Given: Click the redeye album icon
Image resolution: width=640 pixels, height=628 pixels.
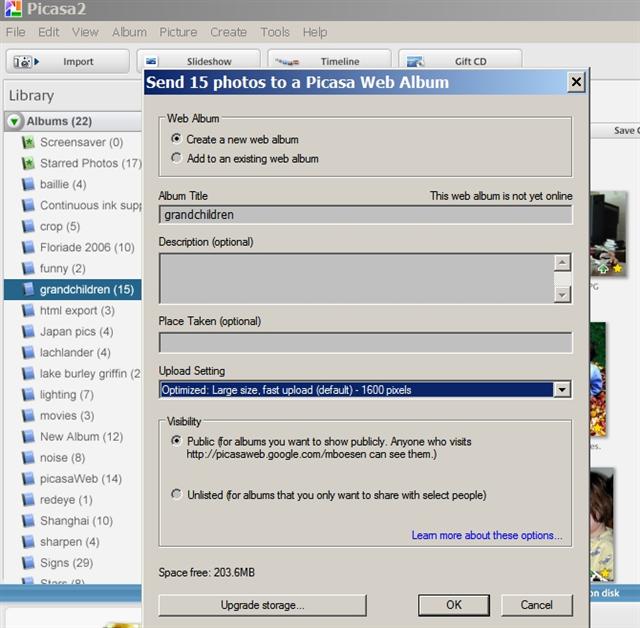Looking at the screenshot, I should tap(28, 499).
